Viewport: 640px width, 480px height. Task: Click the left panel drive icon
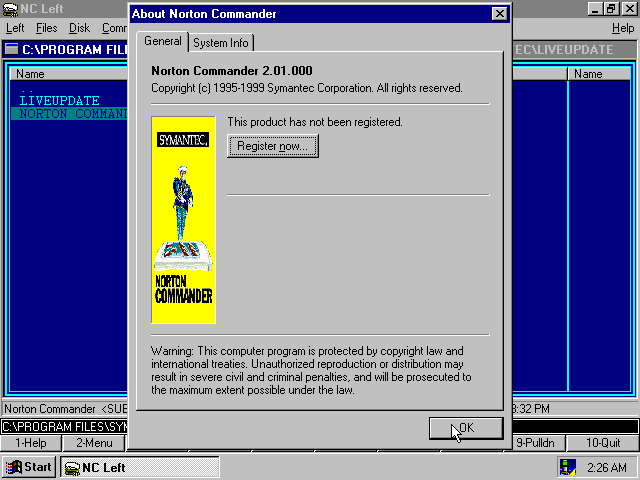pyautogui.click(x=11, y=49)
